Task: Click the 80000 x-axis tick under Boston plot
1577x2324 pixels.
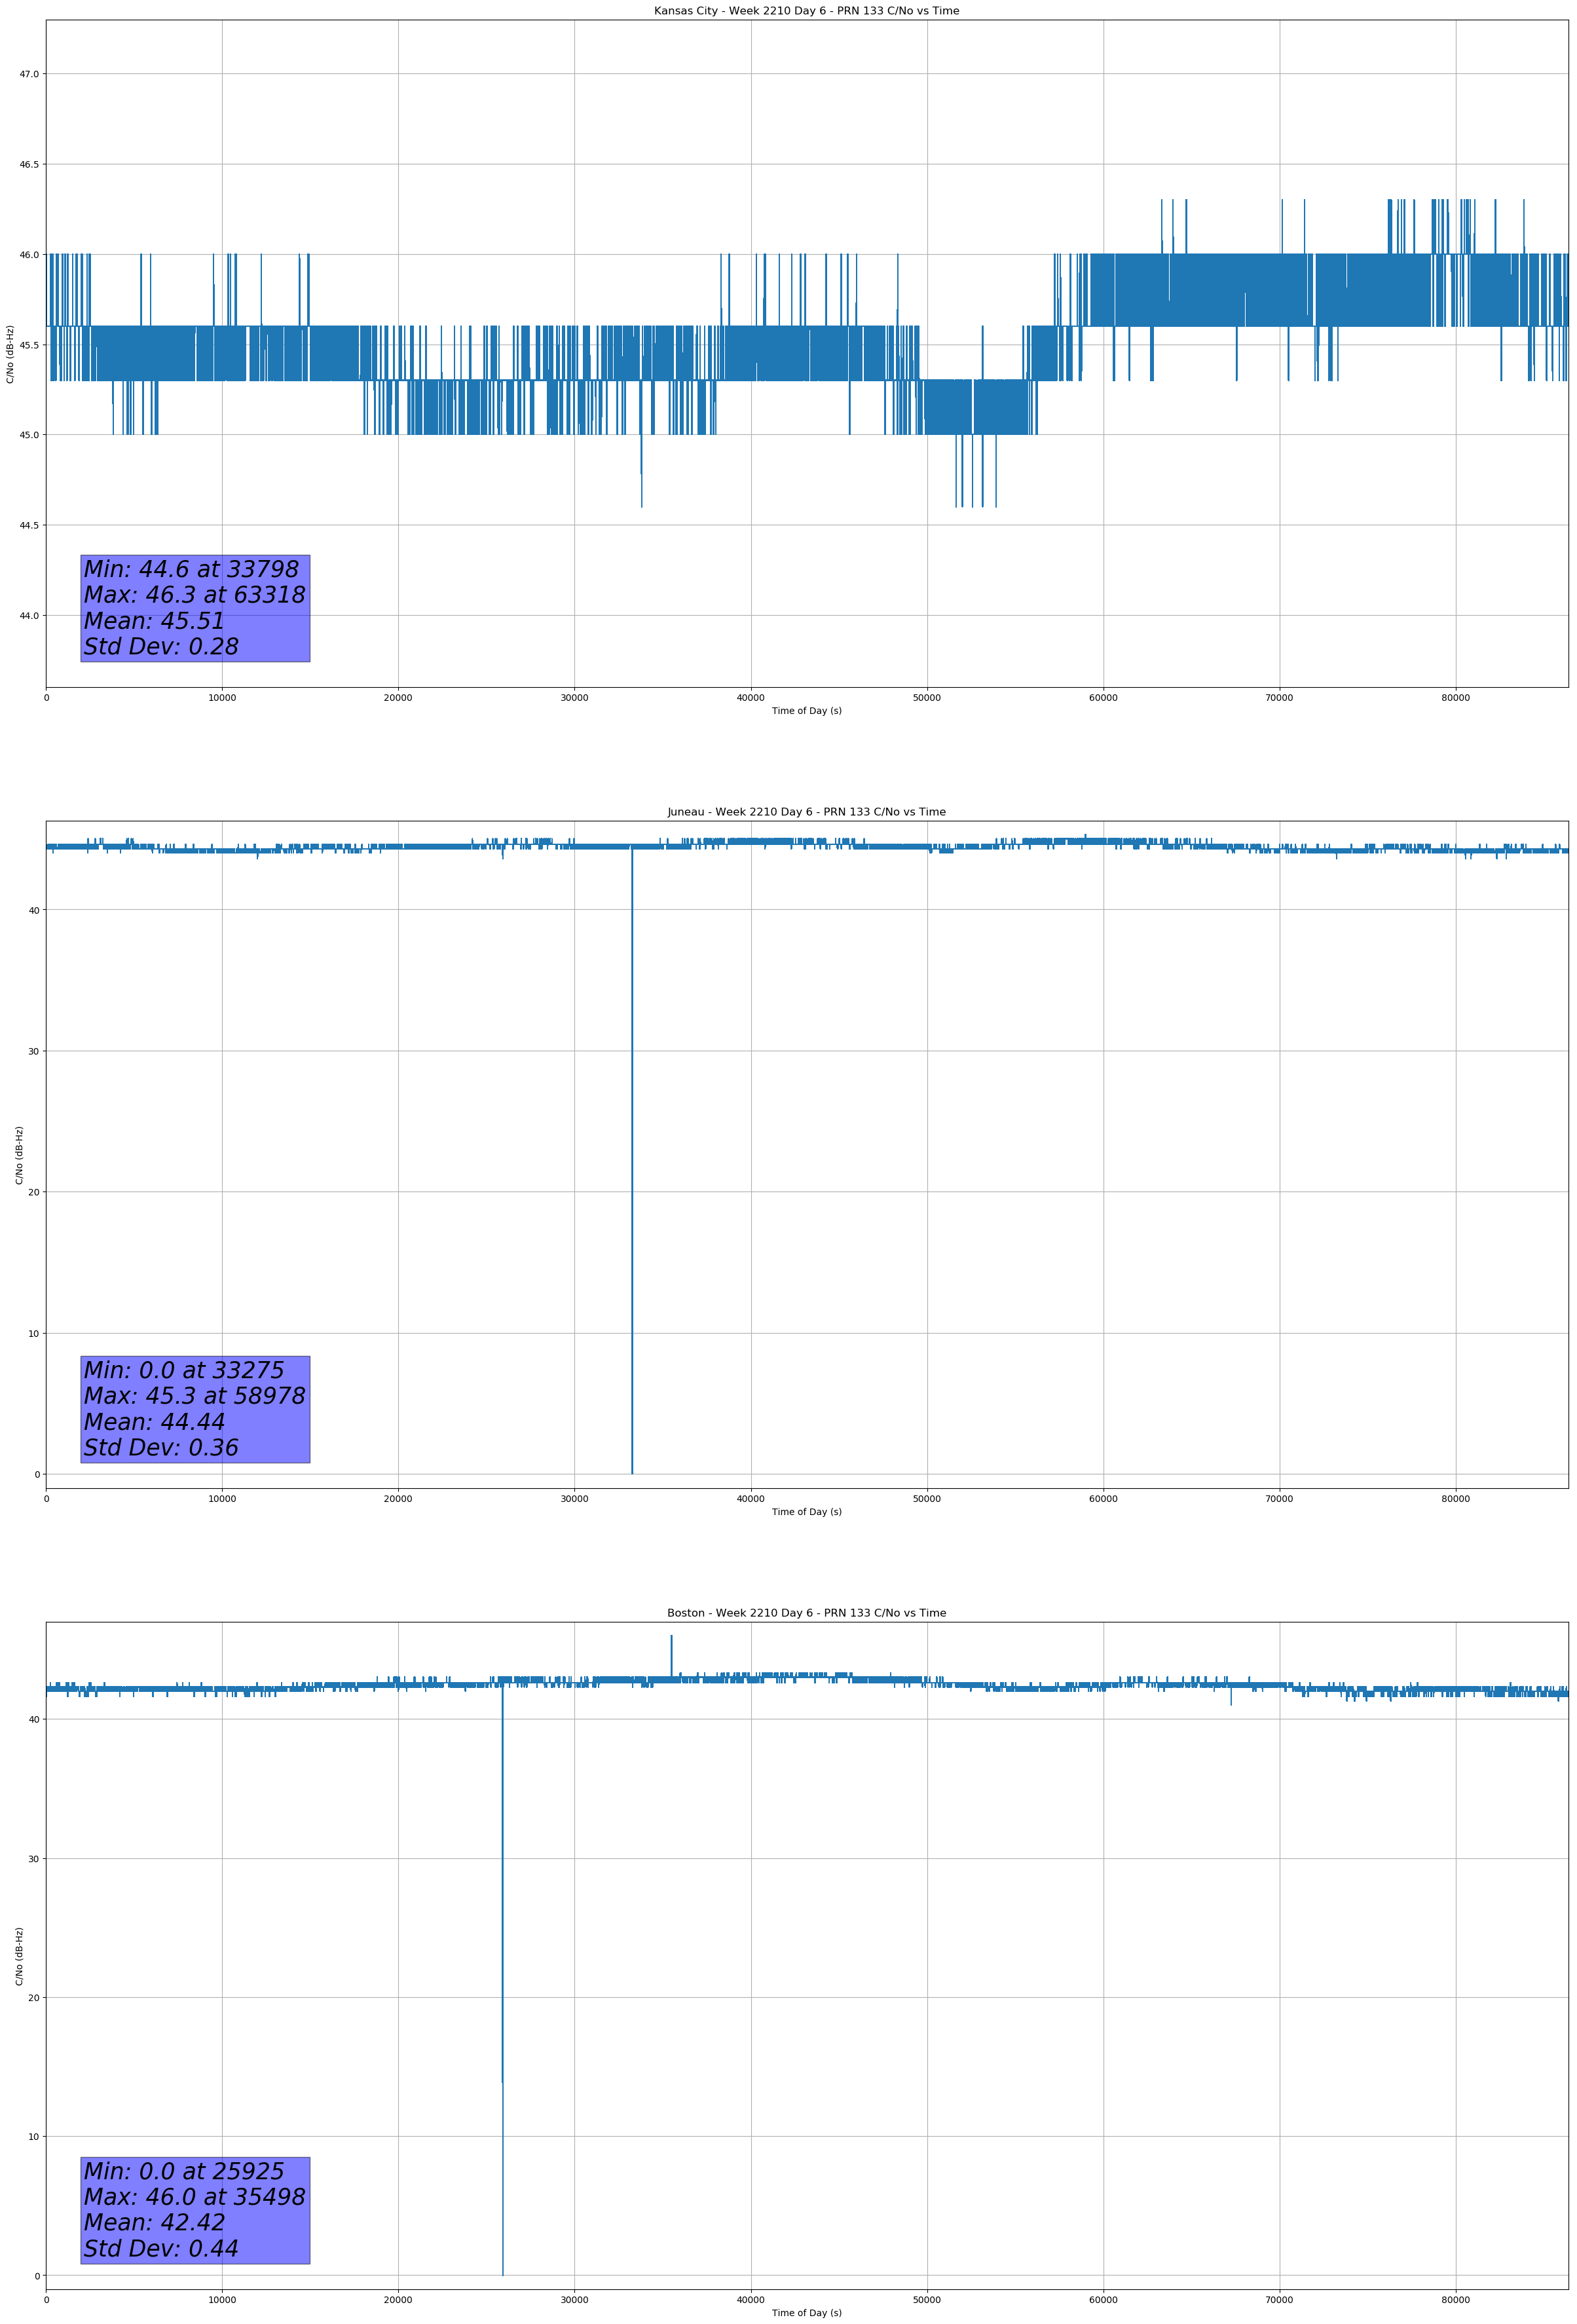Action: point(1455,2299)
